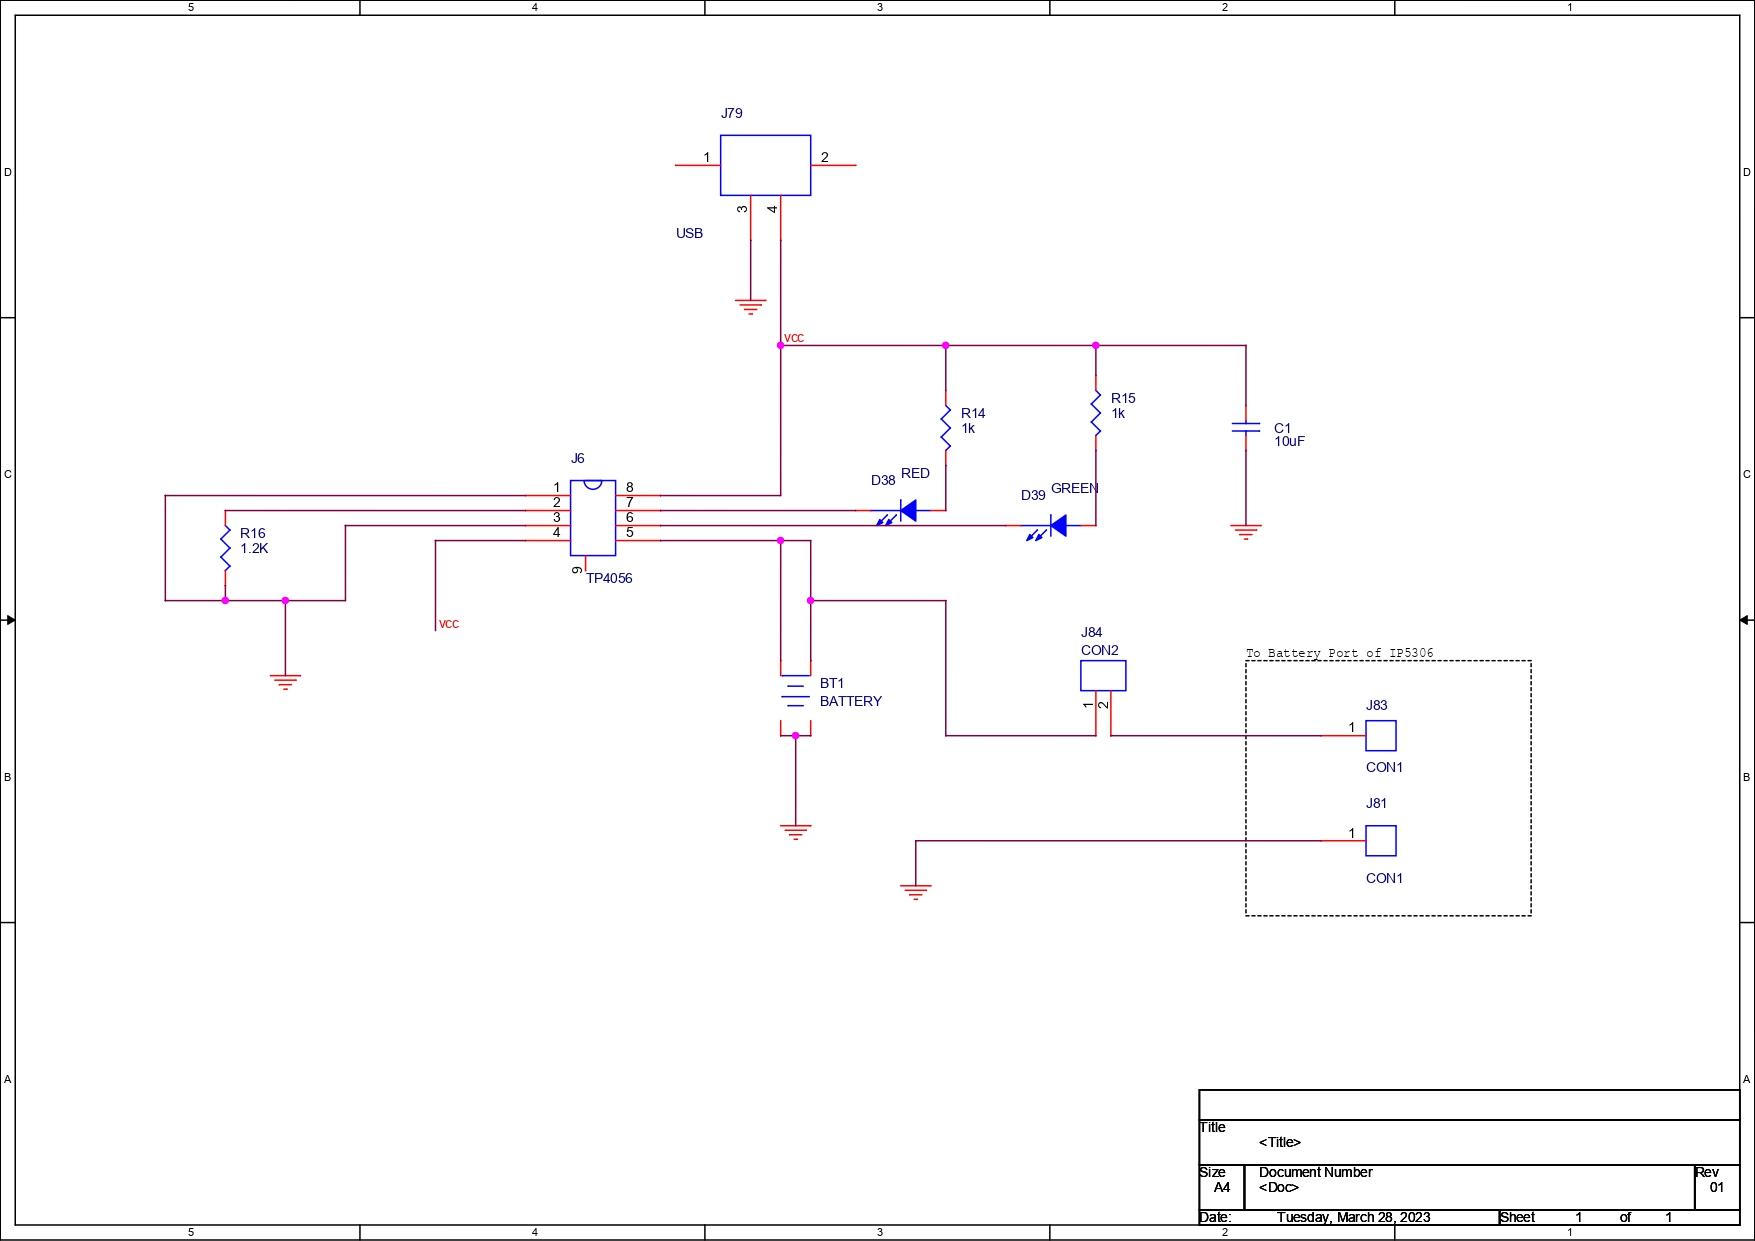Click the J83 reference label
The height and width of the screenshot is (1241, 1755).
click(x=1377, y=705)
